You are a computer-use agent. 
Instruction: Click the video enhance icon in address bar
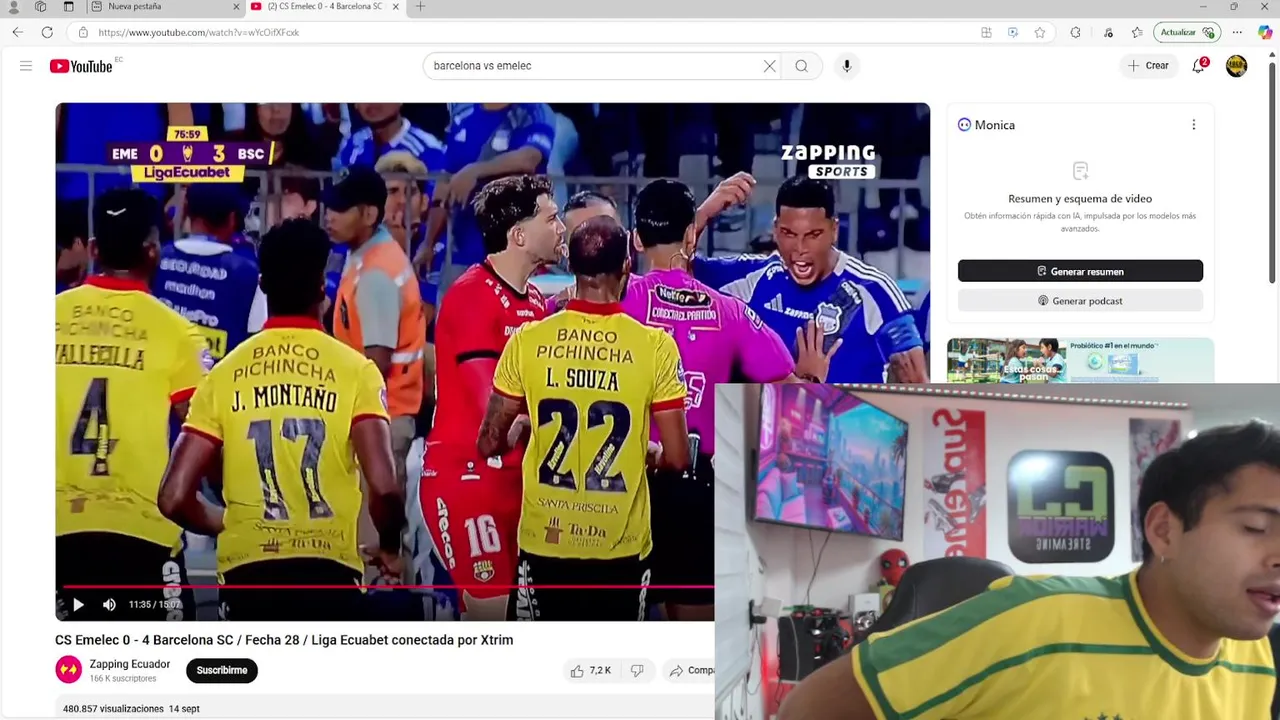[1013, 32]
